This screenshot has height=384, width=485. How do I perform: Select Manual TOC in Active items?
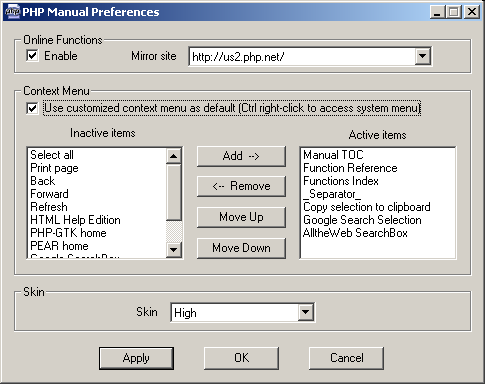(333, 155)
